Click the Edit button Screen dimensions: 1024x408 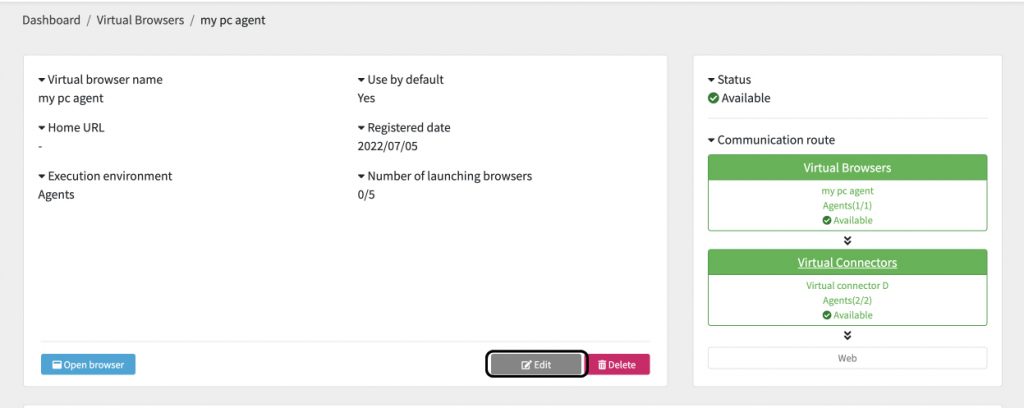[x=536, y=364]
